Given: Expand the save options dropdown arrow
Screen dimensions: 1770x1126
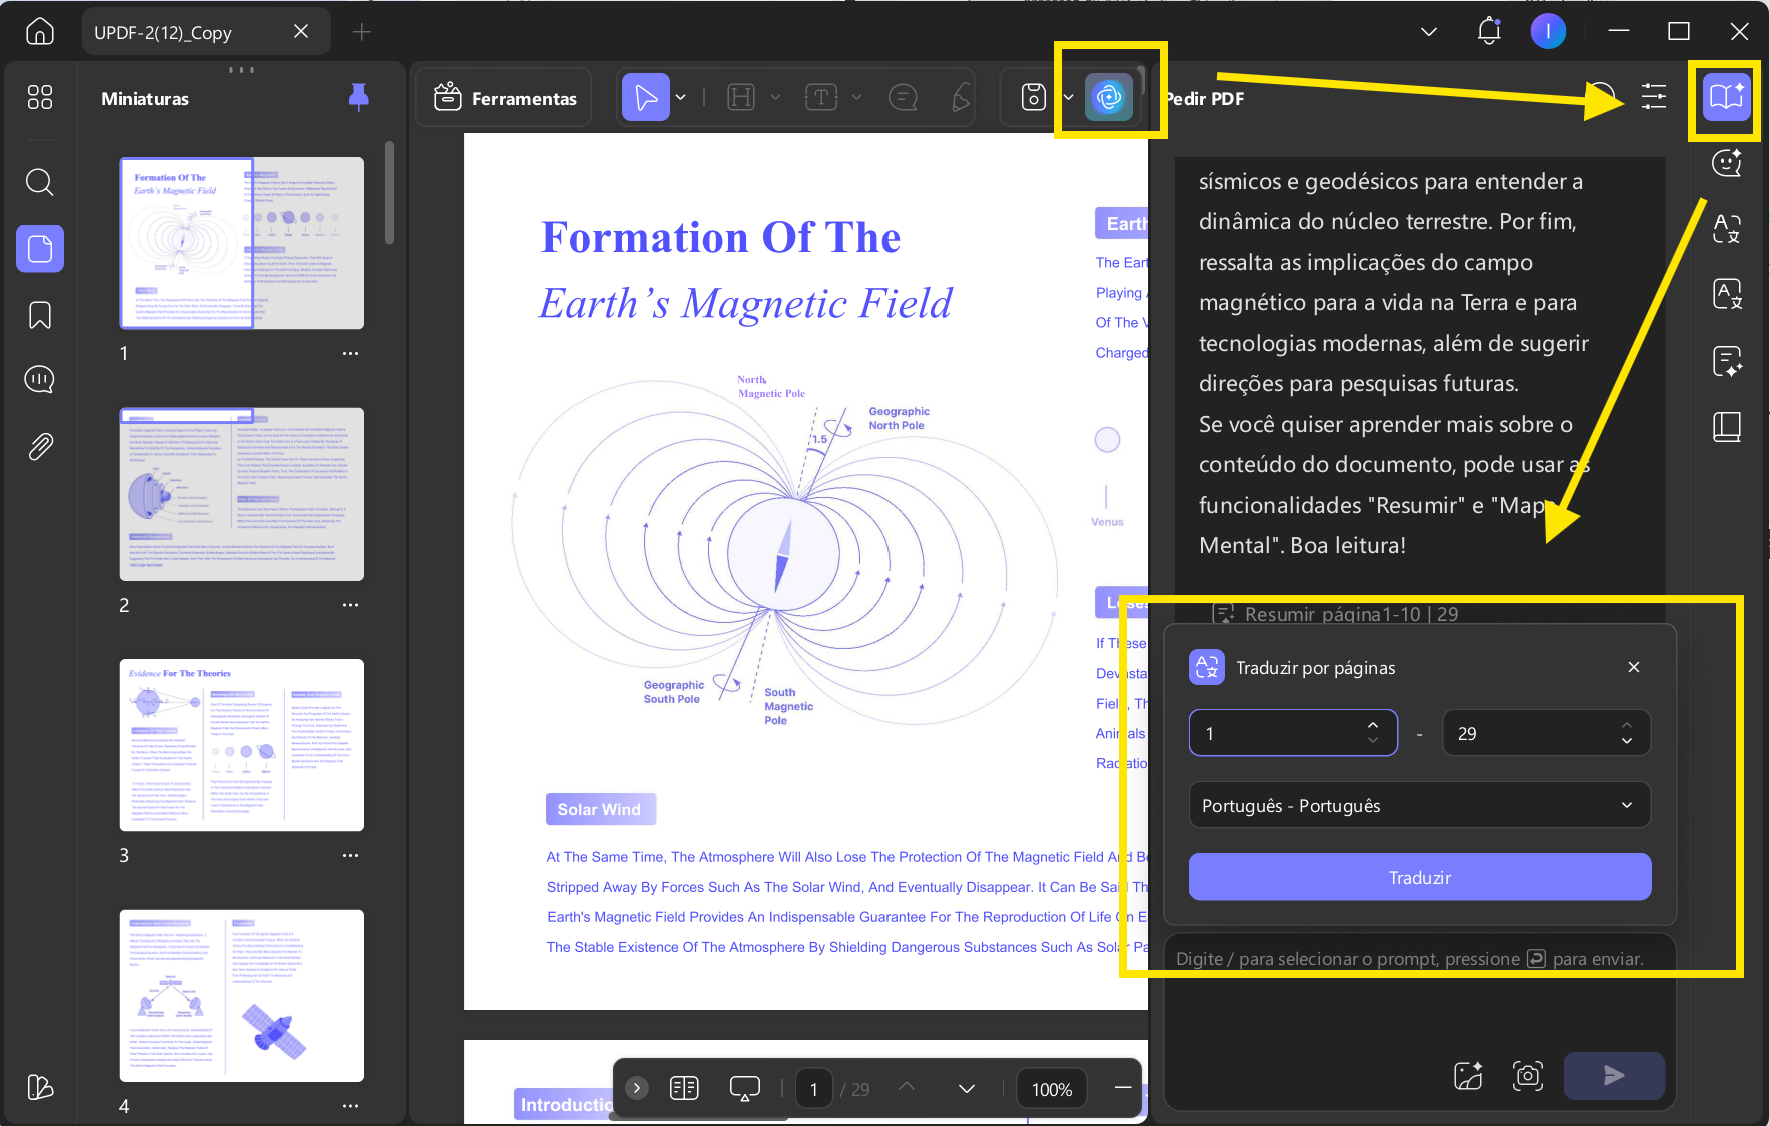Looking at the screenshot, I should pyautogui.click(x=1068, y=97).
